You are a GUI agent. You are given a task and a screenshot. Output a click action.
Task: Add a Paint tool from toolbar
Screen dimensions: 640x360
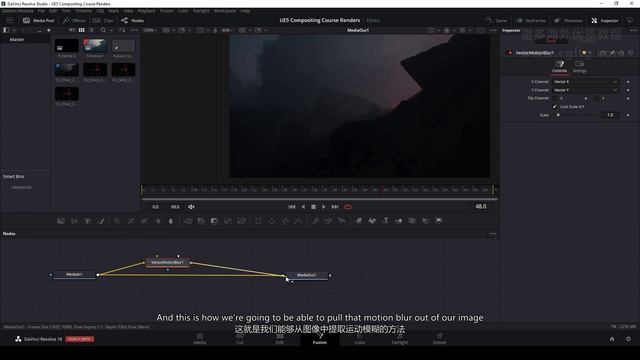point(101,221)
